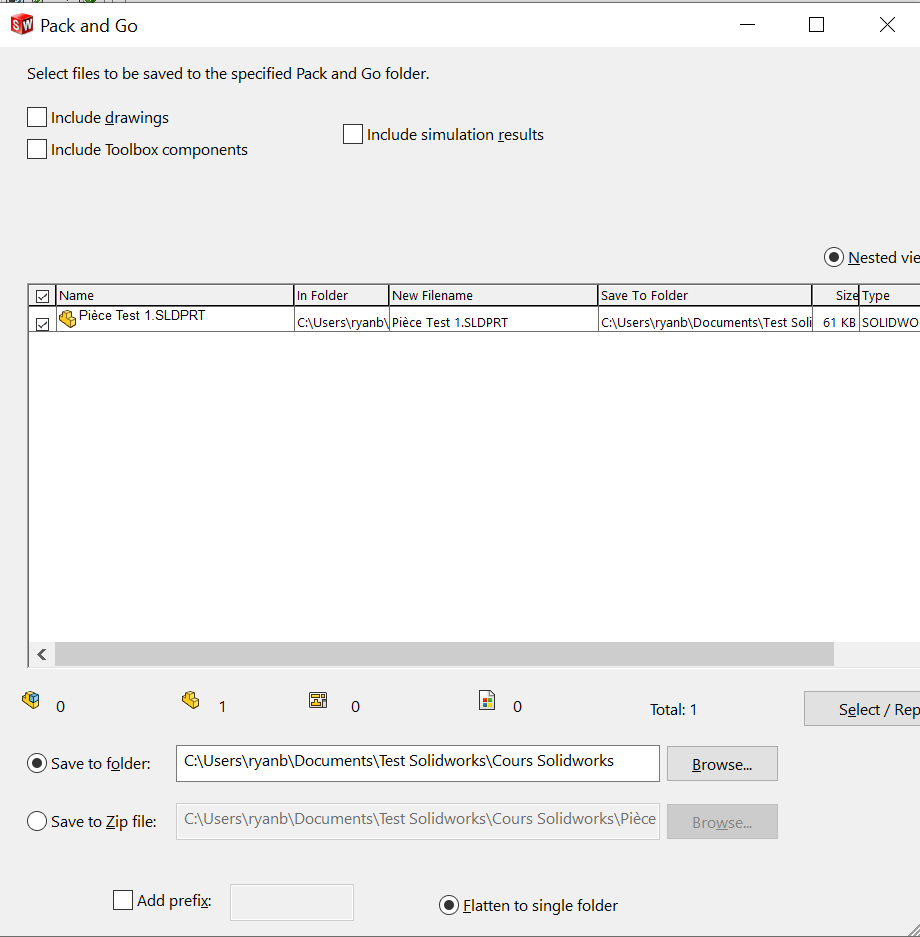Click Browse next to Save to folder
The image size is (920, 937).
pos(722,763)
